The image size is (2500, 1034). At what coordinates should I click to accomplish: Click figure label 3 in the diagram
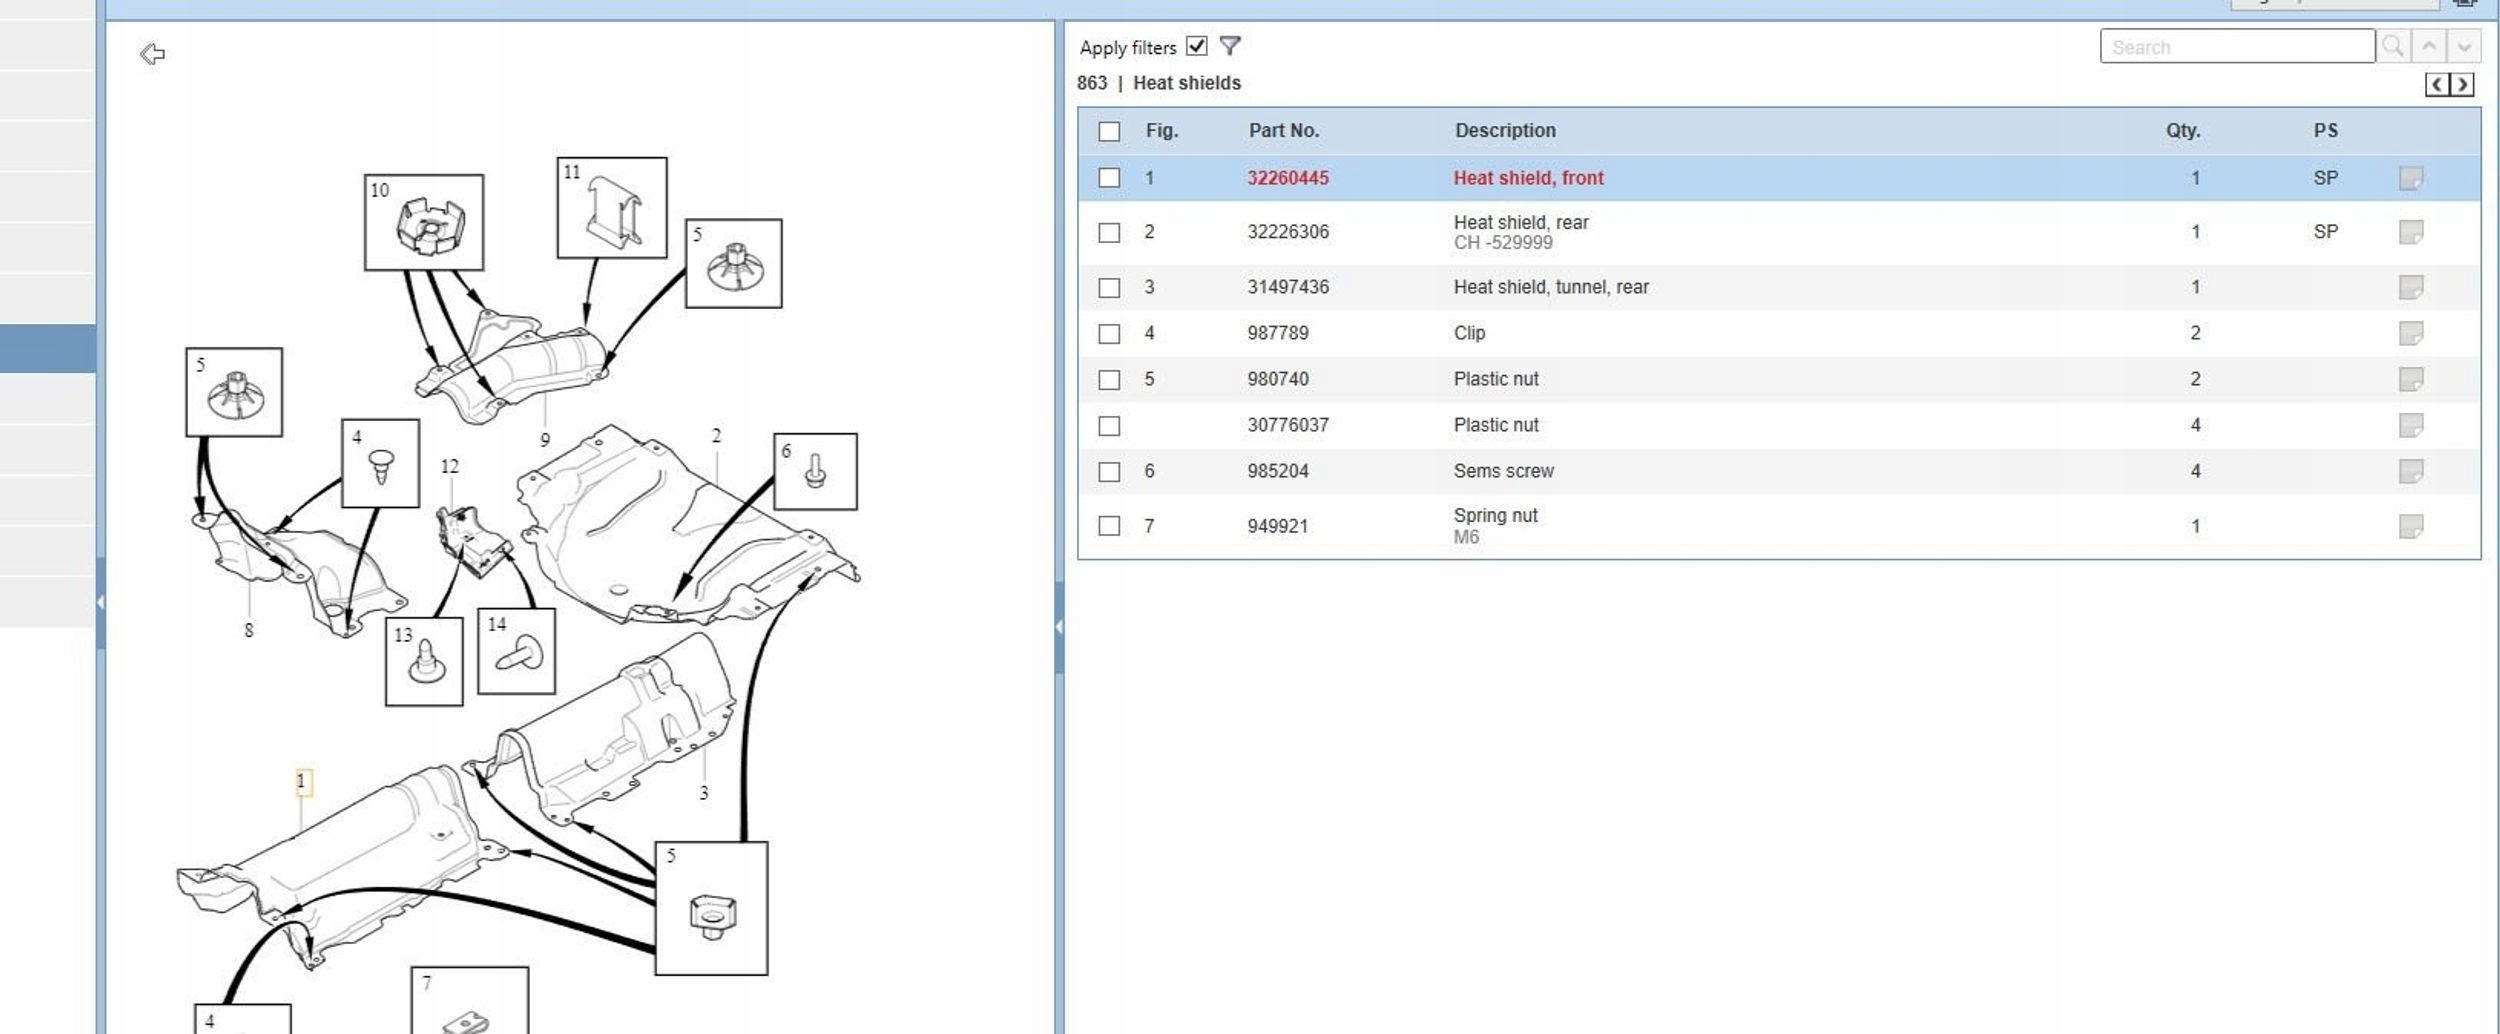(704, 793)
